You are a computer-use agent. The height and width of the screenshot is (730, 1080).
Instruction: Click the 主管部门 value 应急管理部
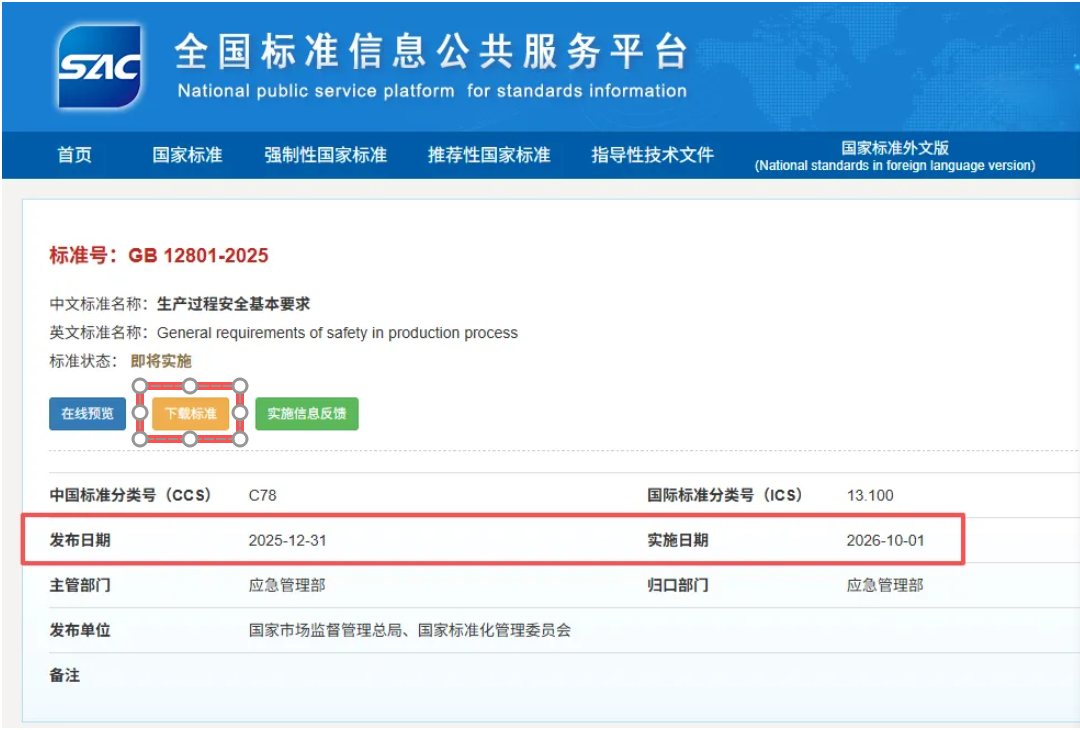287,585
